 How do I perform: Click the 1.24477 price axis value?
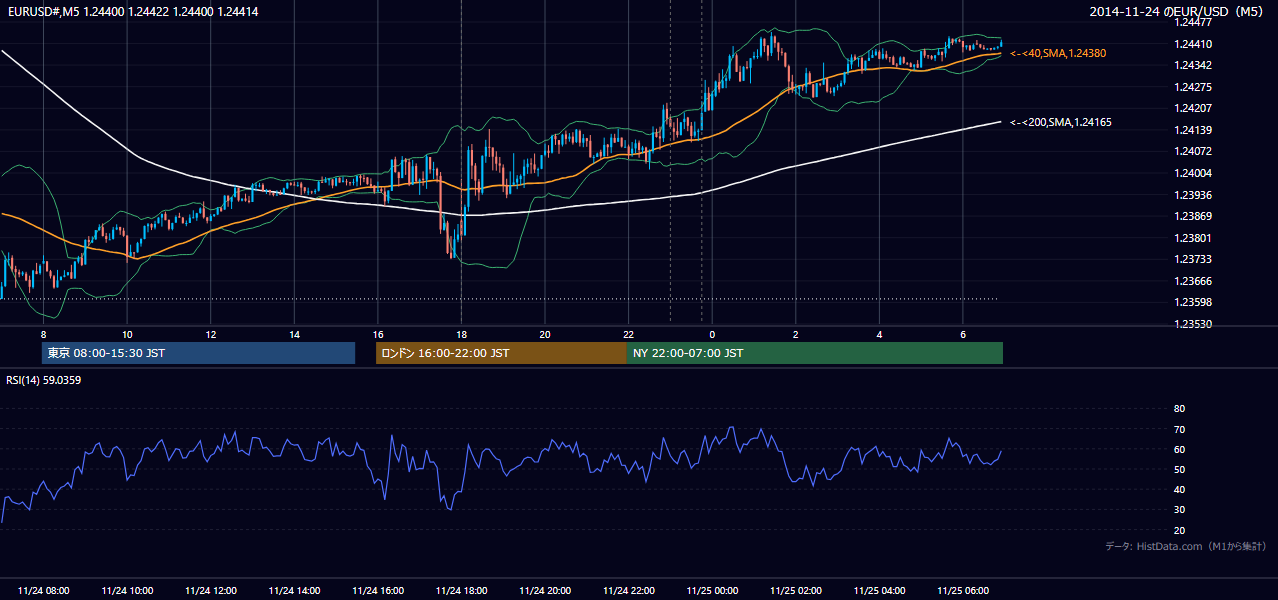pyautogui.click(x=1194, y=22)
